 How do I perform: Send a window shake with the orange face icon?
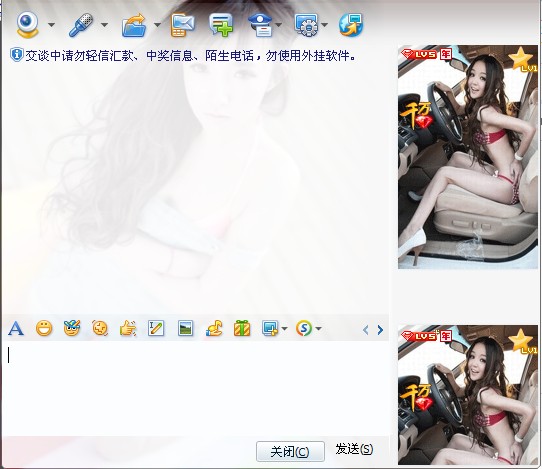tap(100, 328)
